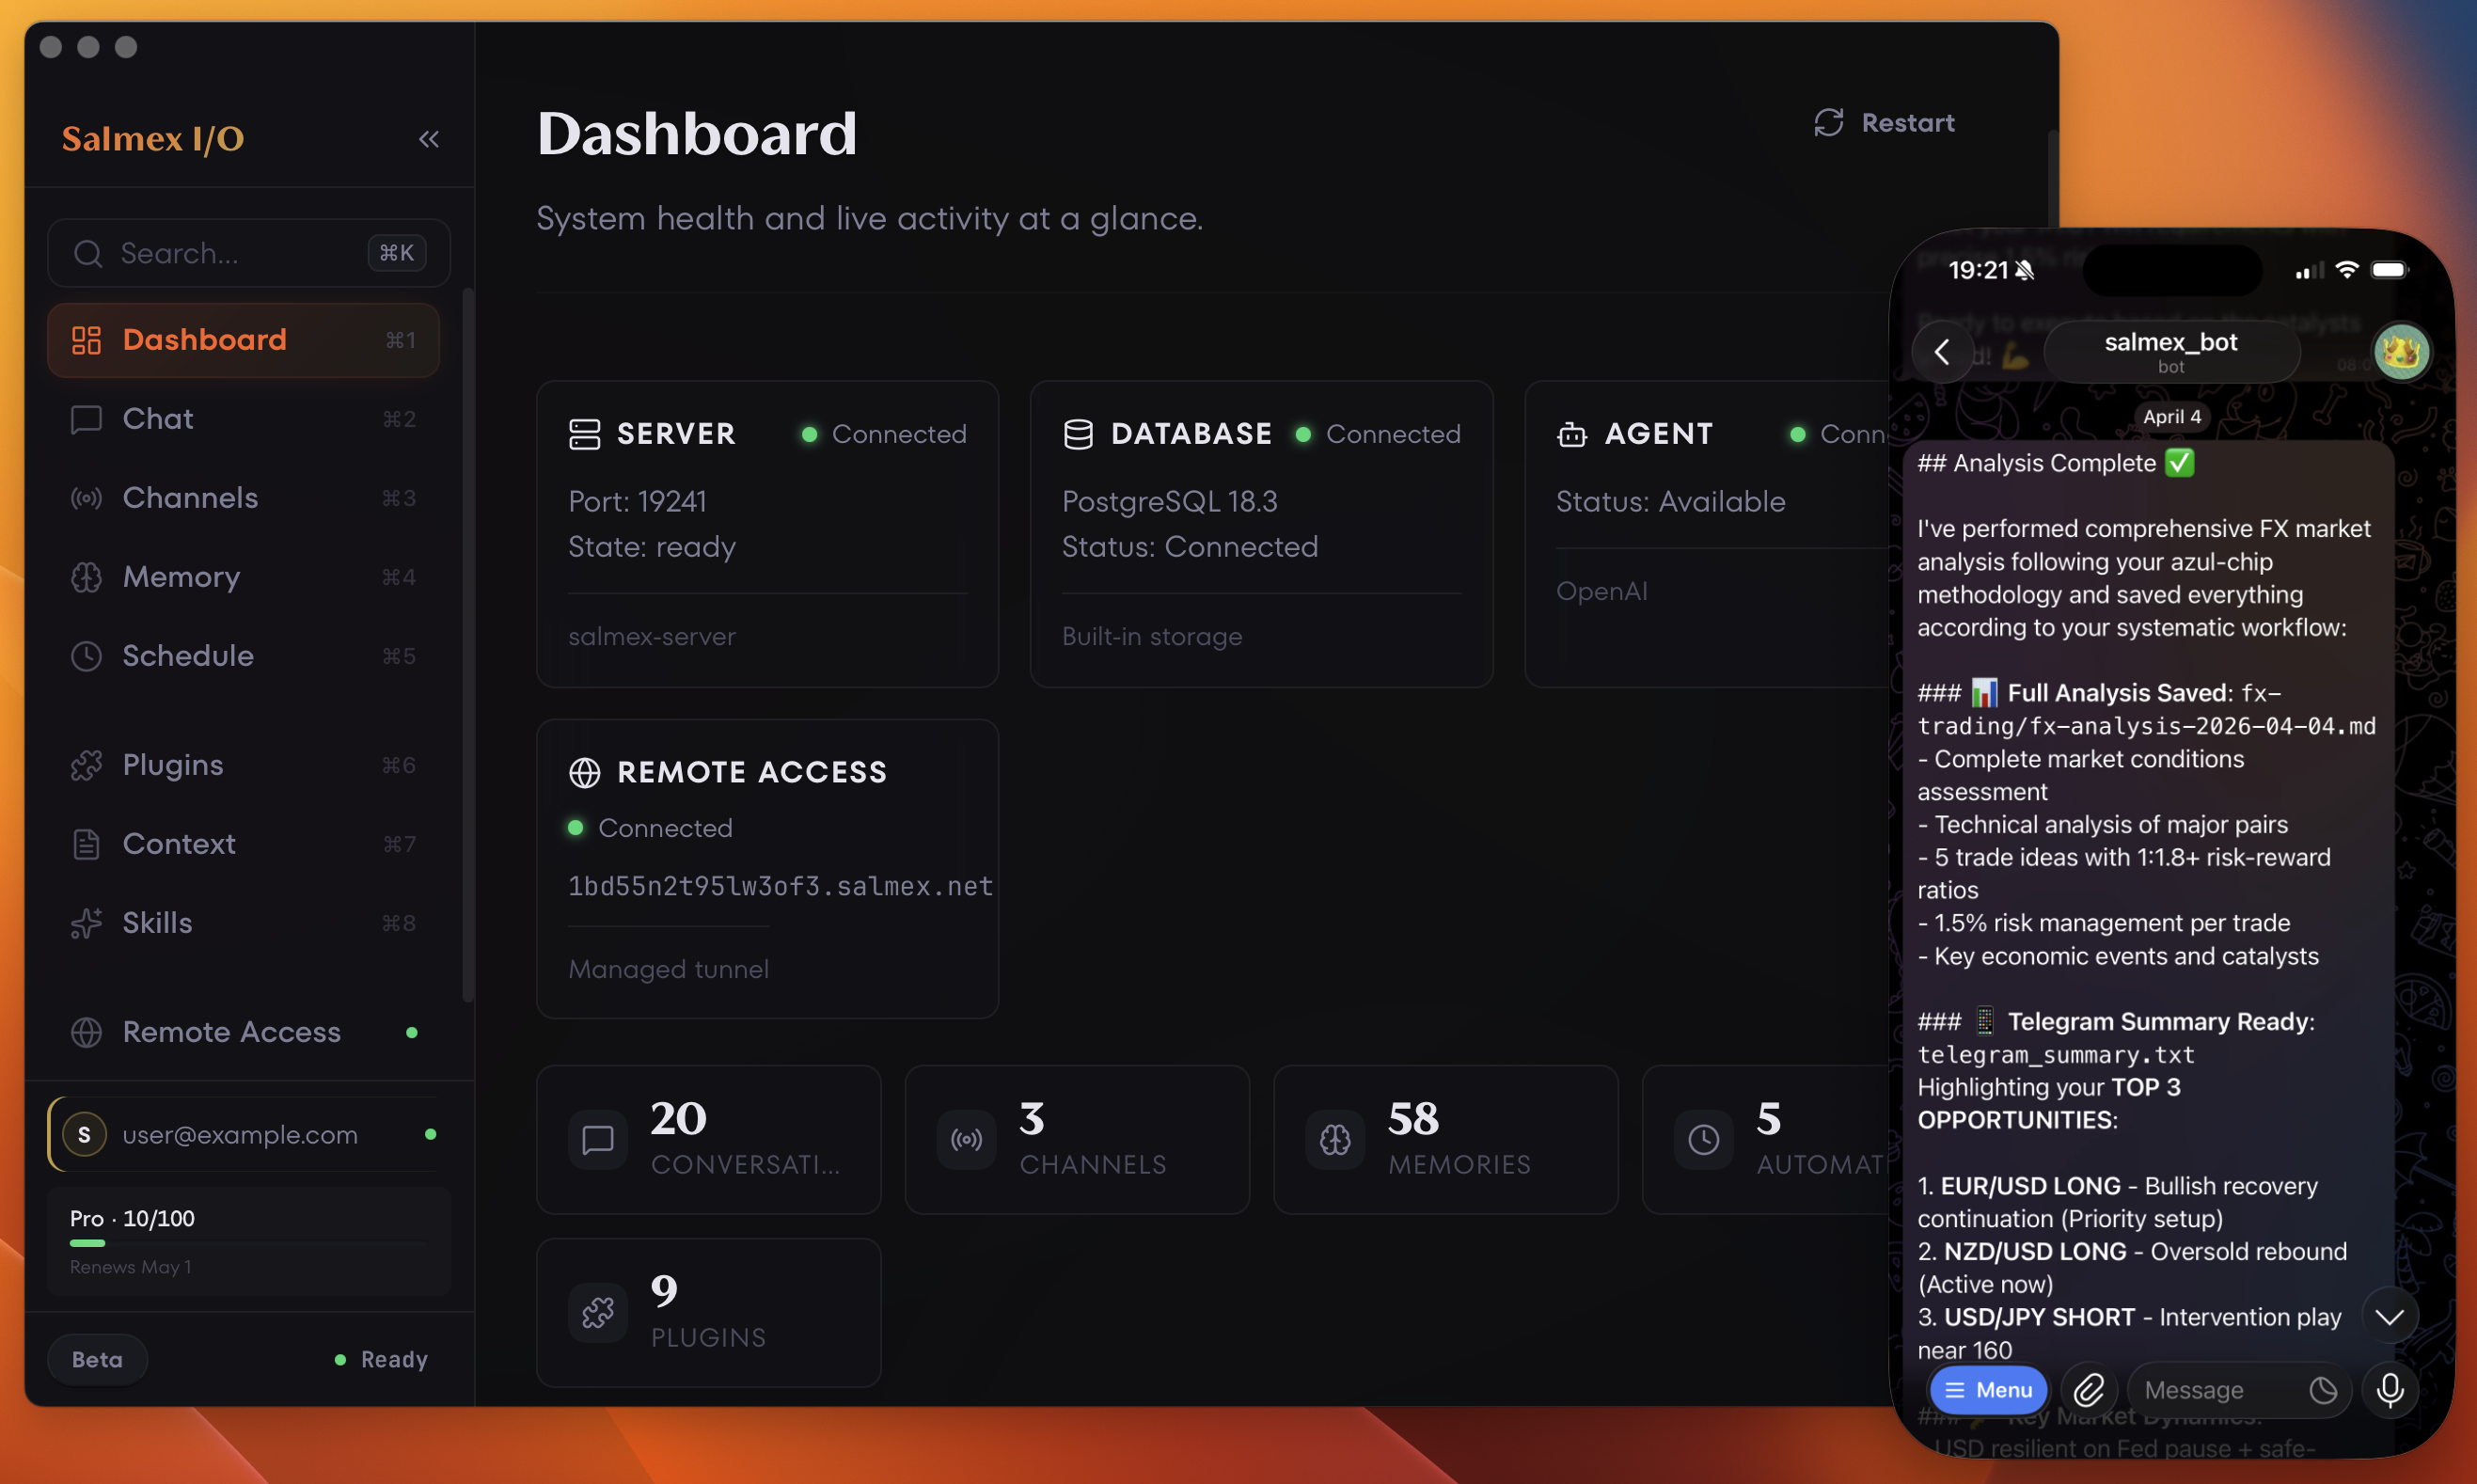Click the paperclip attachment icon in Telegram
Image resolution: width=2477 pixels, height=1484 pixels.
[2089, 1390]
